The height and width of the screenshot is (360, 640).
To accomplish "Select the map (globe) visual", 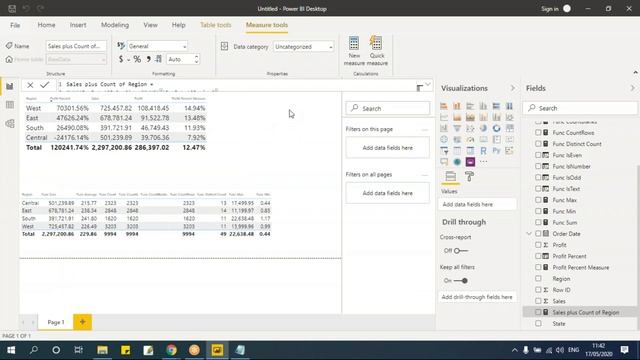I will pos(444,140).
